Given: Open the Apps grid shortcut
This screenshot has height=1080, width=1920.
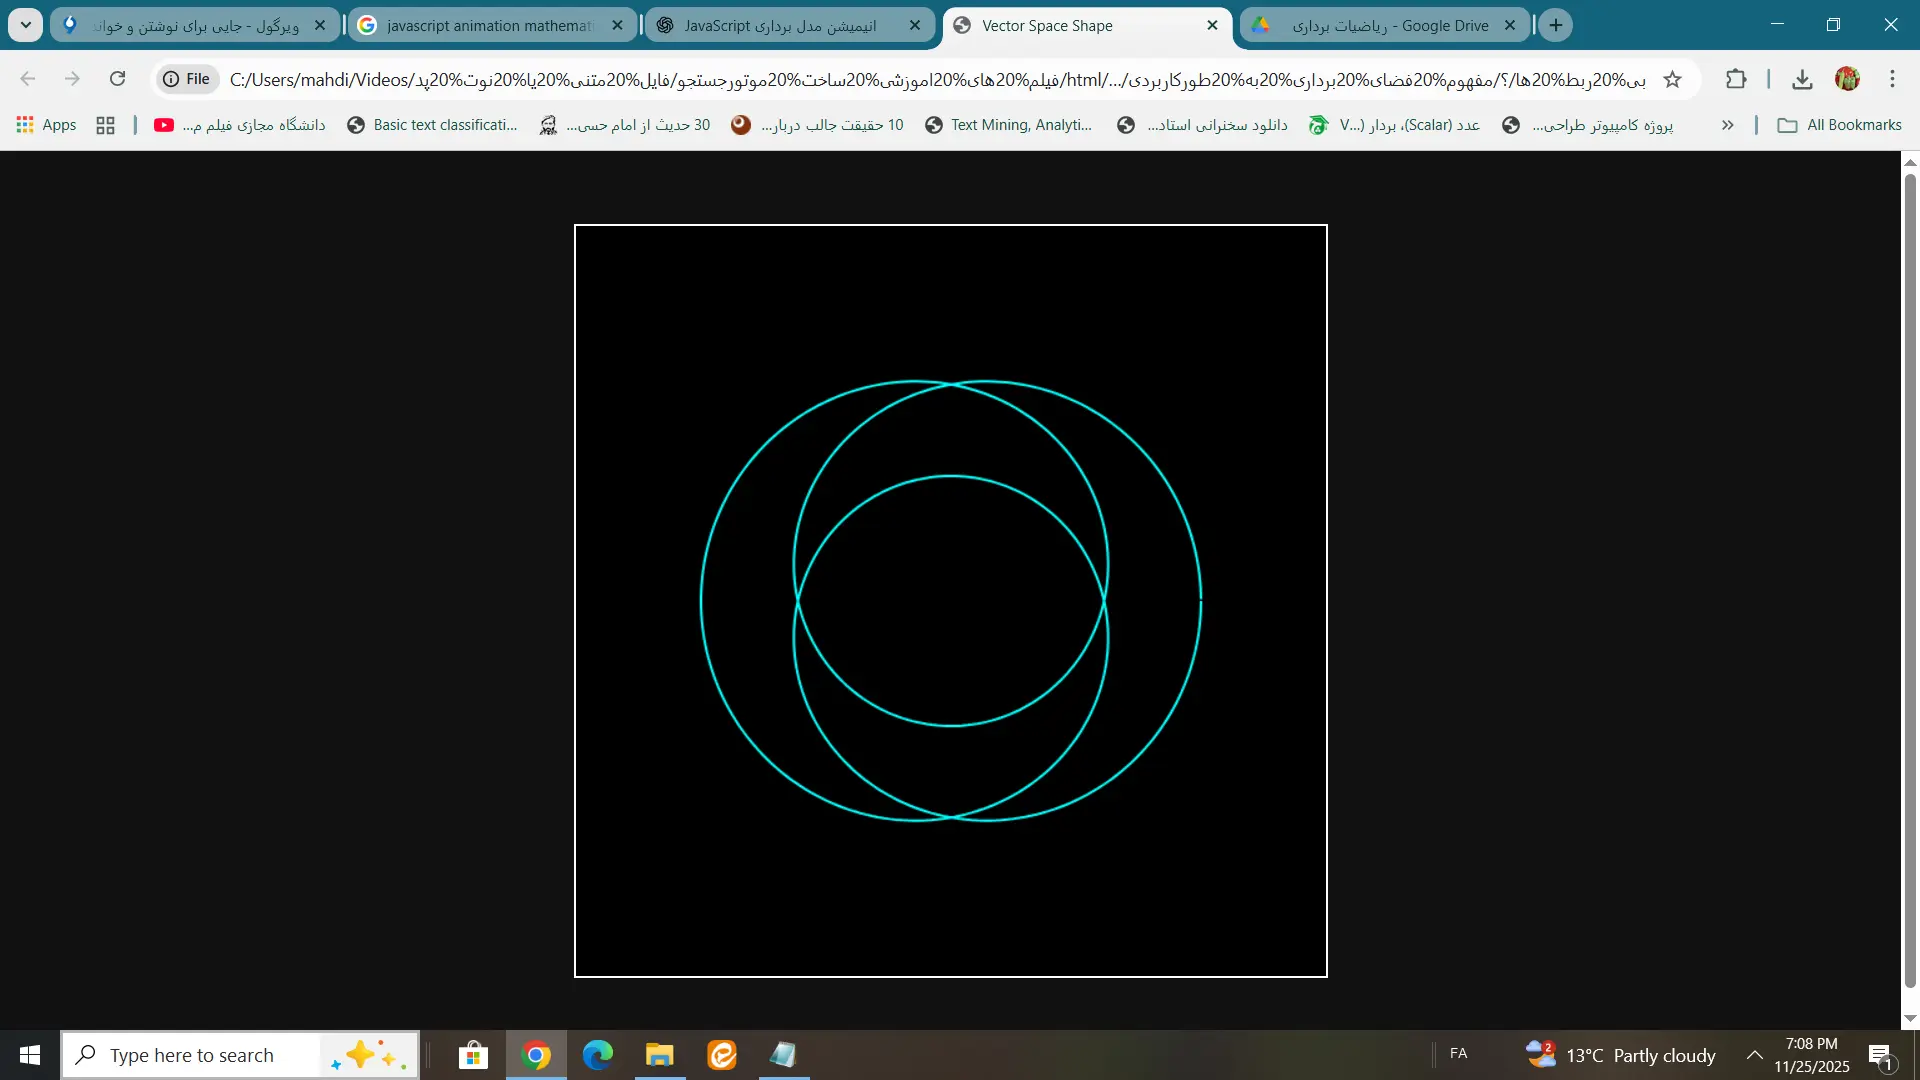Looking at the screenshot, I should click(x=47, y=125).
